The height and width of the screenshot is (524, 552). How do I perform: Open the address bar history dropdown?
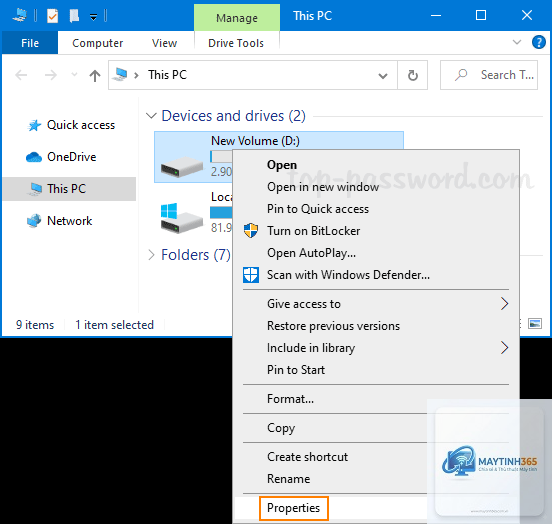383,75
